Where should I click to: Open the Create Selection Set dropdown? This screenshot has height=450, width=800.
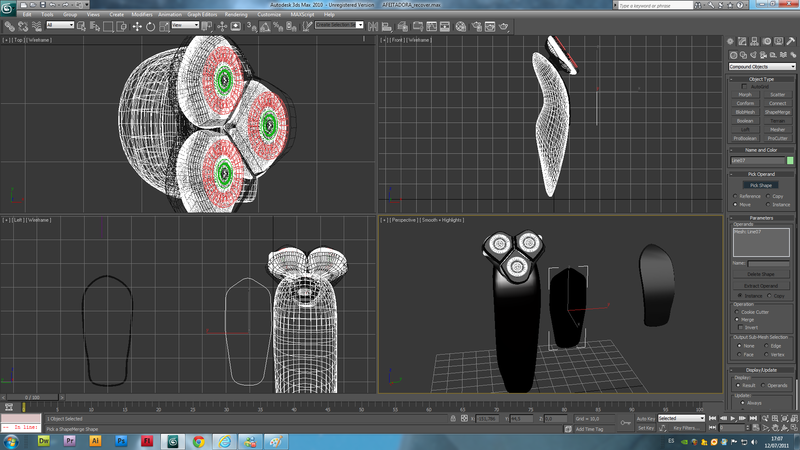tap(339, 25)
